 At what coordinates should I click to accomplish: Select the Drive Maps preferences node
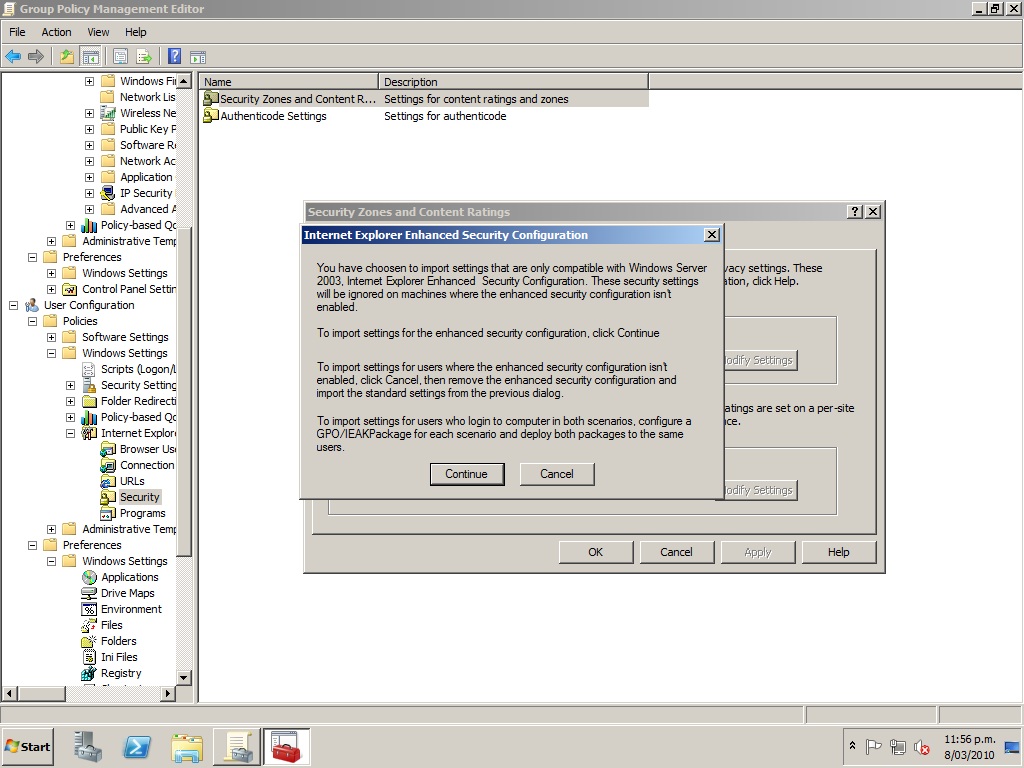tap(127, 593)
